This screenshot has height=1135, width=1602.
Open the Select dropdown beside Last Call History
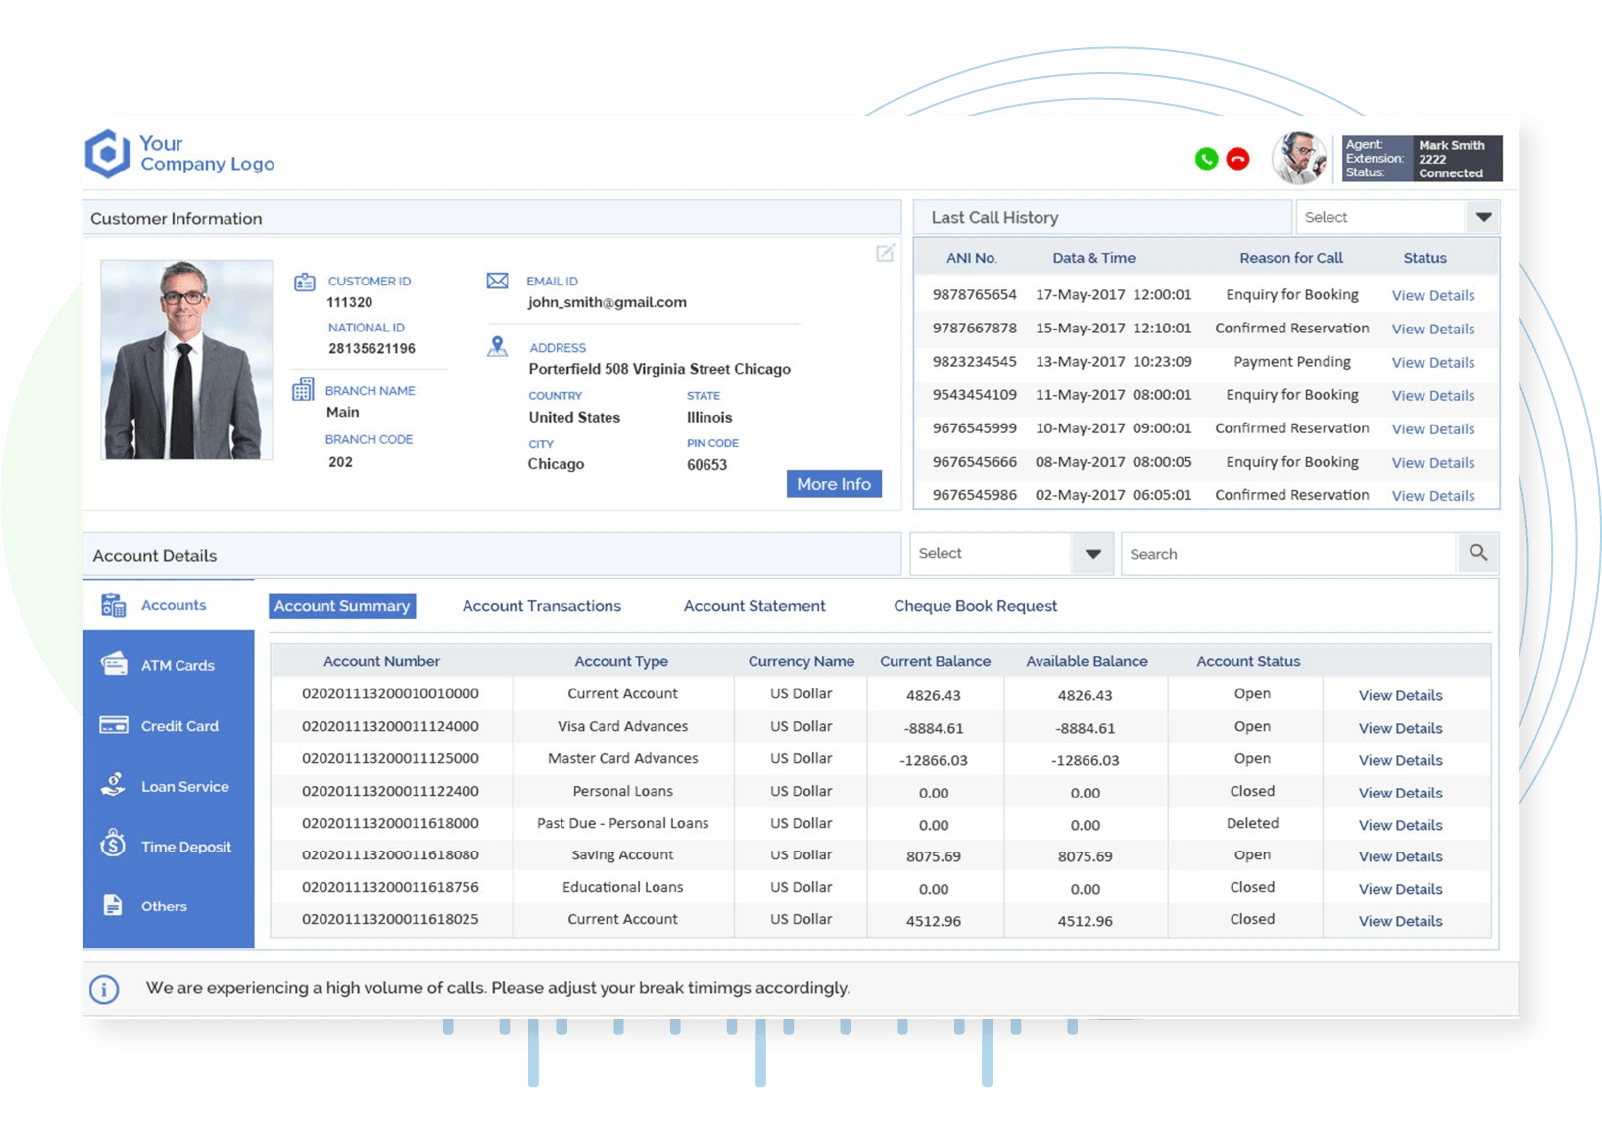coord(1483,216)
